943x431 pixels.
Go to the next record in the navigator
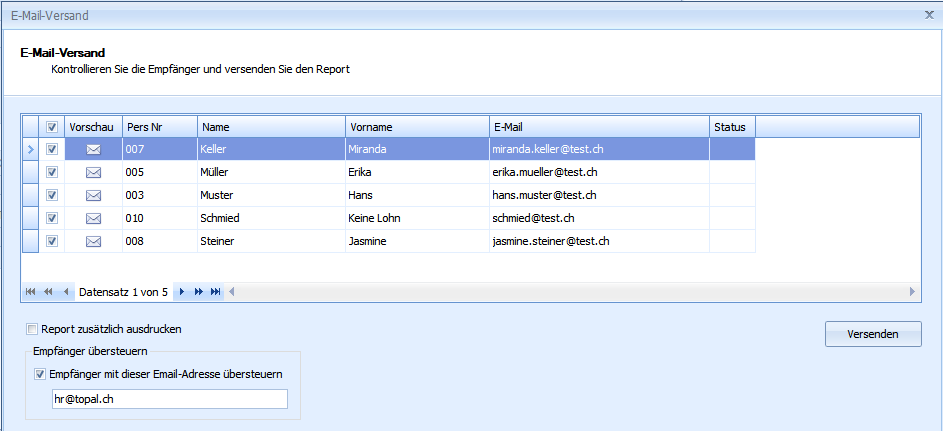coord(181,292)
